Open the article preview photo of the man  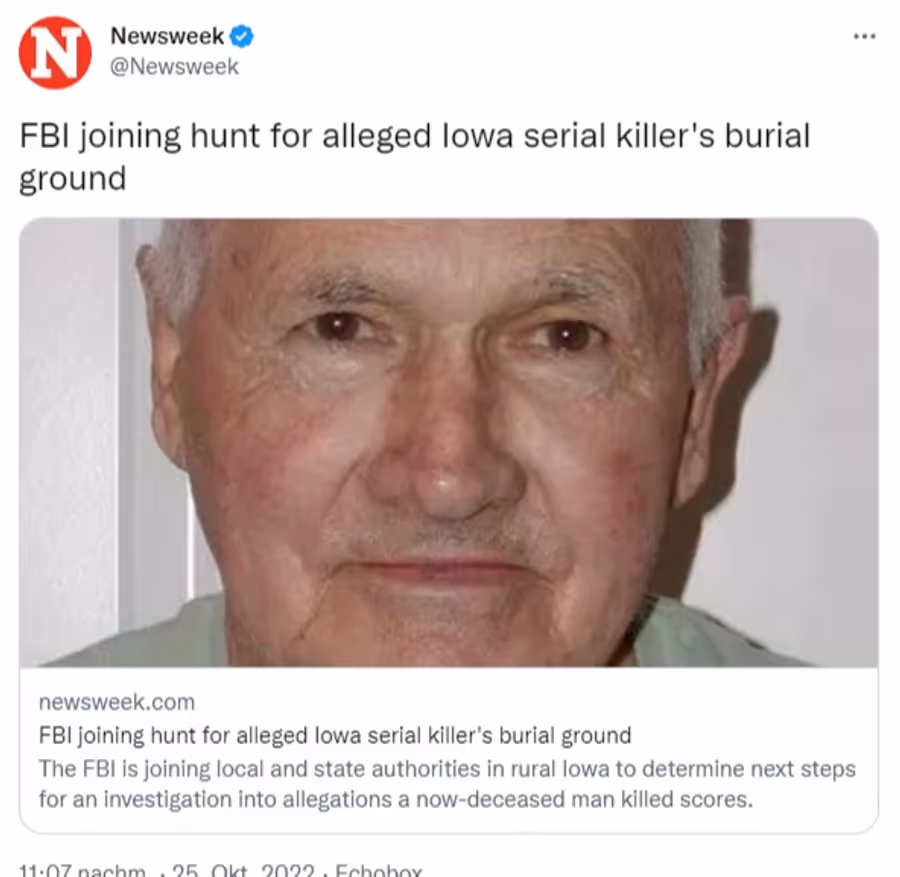pyautogui.click(x=449, y=443)
